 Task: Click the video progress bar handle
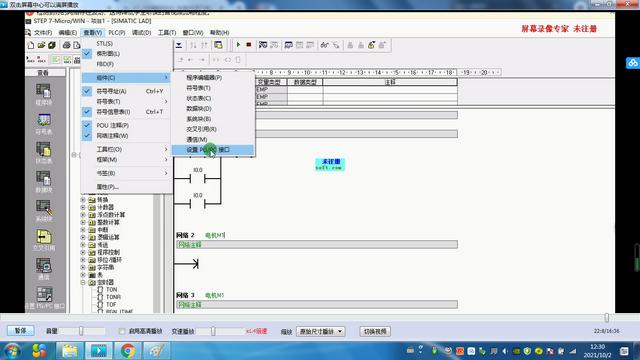pos(607,318)
